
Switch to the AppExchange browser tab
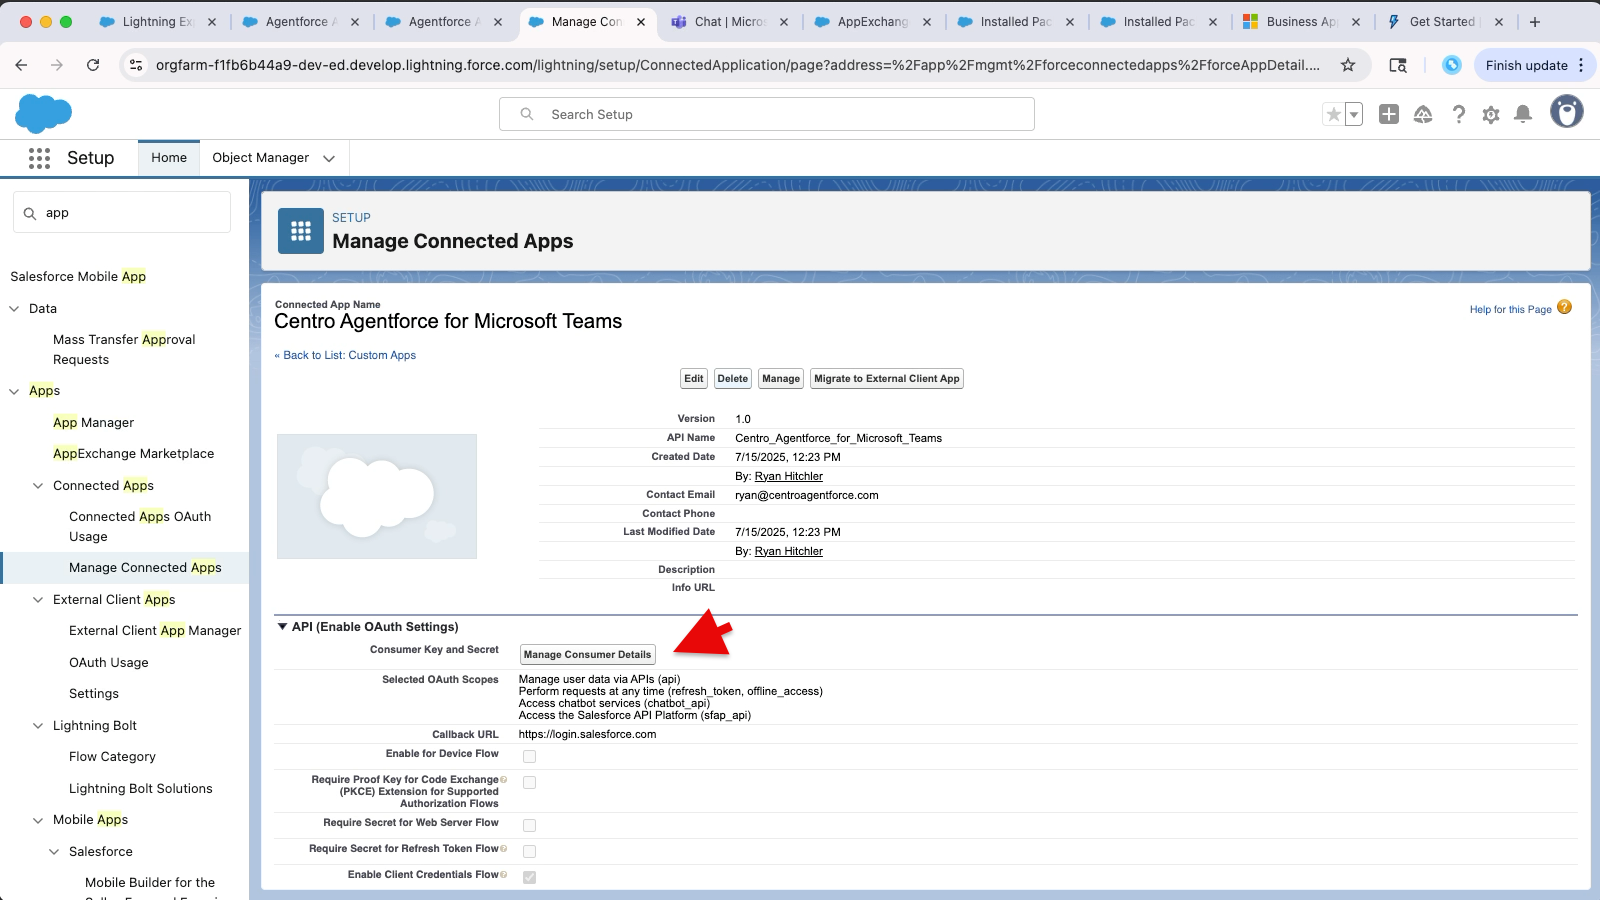click(x=873, y=21)
